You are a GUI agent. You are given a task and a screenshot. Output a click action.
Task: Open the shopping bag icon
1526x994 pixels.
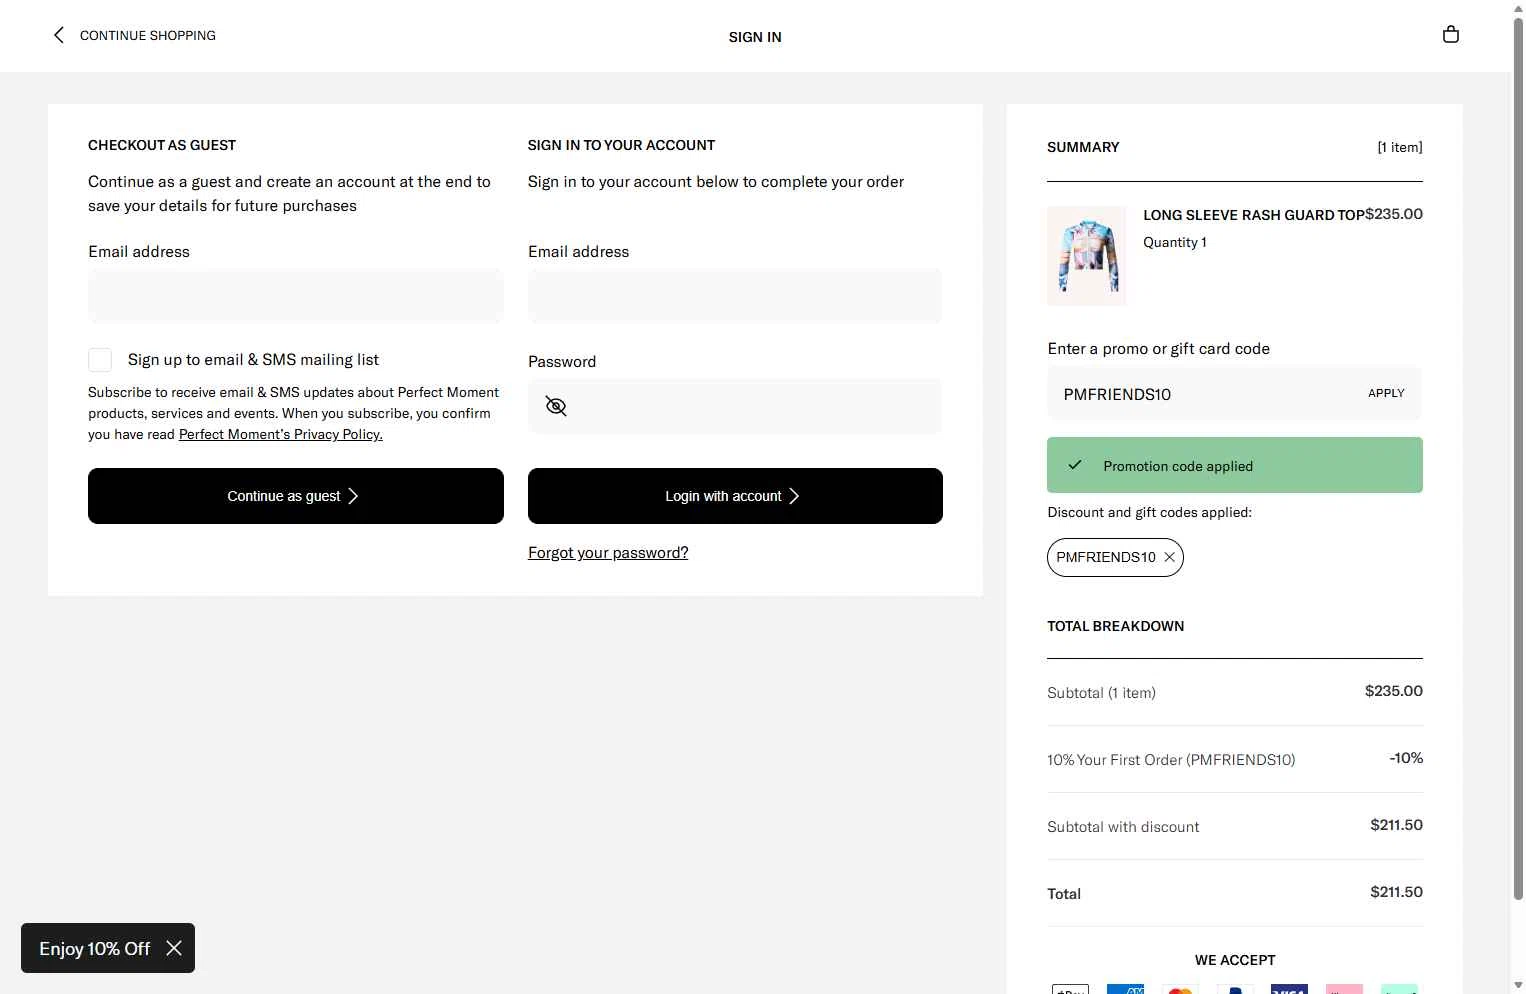pyautogui.click(x=1451, y=35)
